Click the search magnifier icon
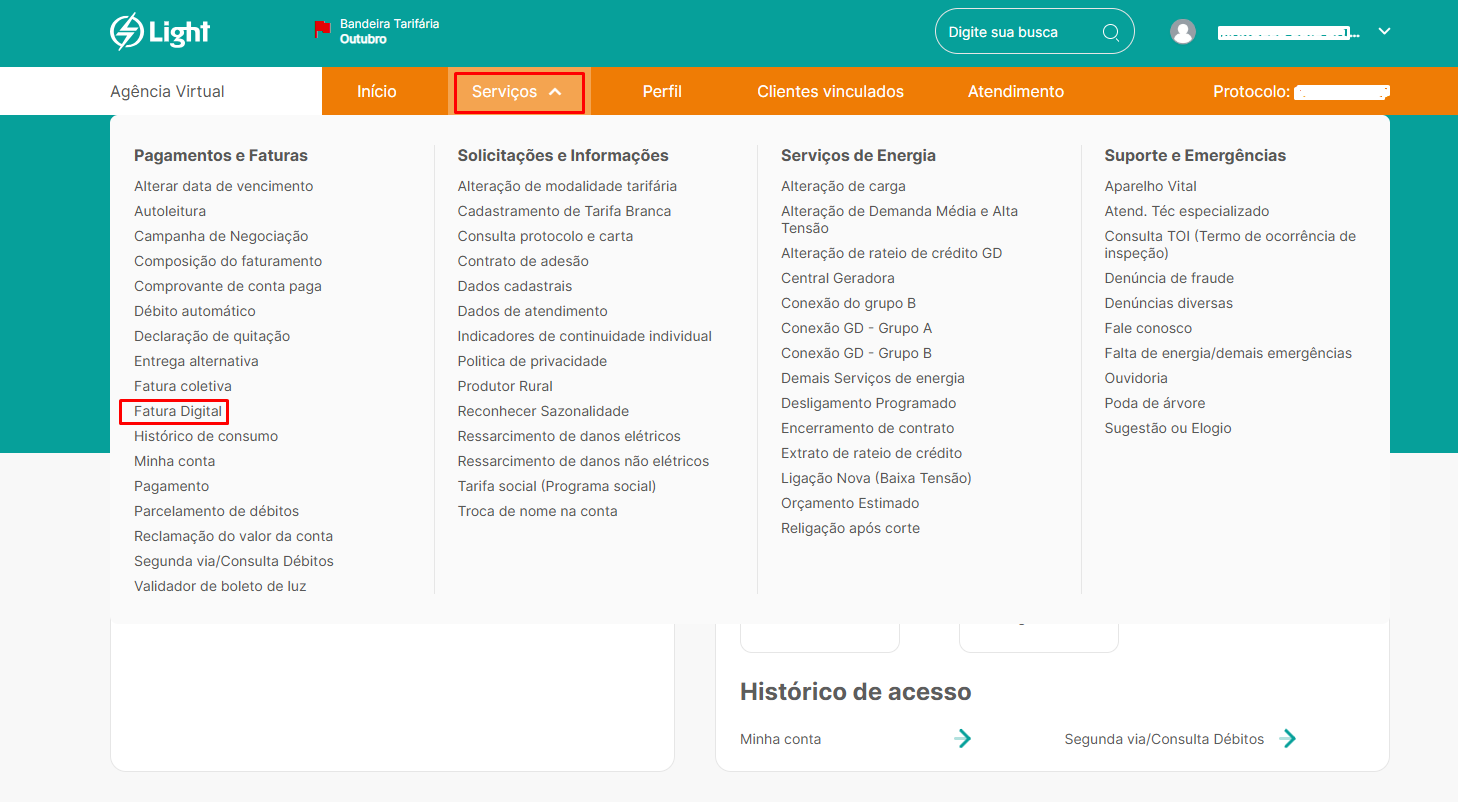Viewport: 1458px width, 802px height. [1110, 32]
